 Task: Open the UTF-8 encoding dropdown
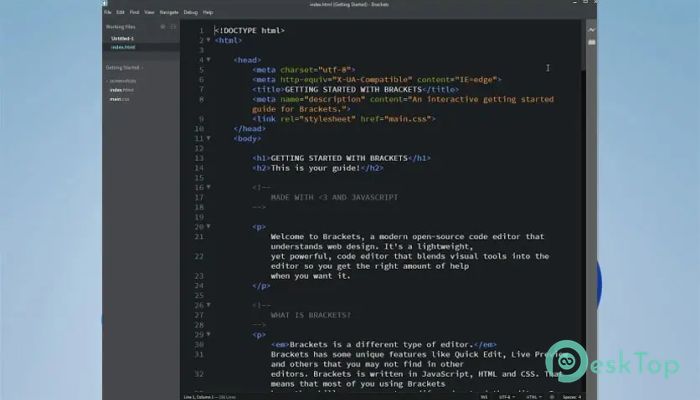pos(507,396)
